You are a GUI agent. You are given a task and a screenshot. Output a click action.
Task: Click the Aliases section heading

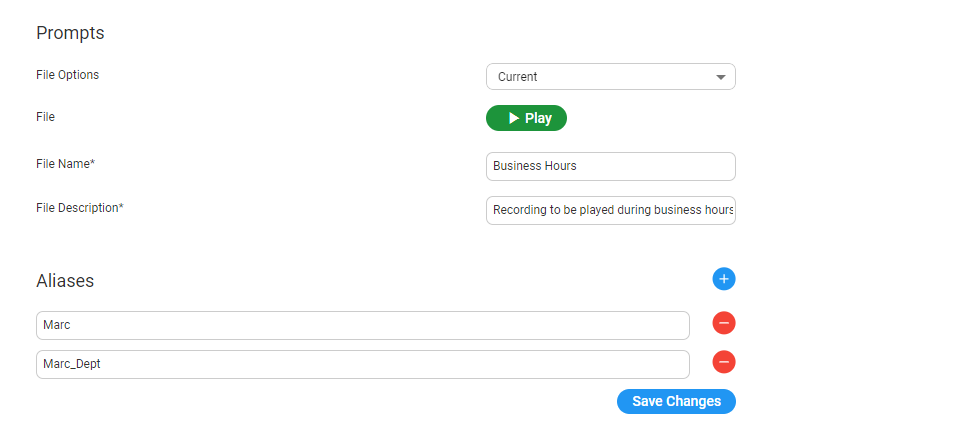(65, 281)
